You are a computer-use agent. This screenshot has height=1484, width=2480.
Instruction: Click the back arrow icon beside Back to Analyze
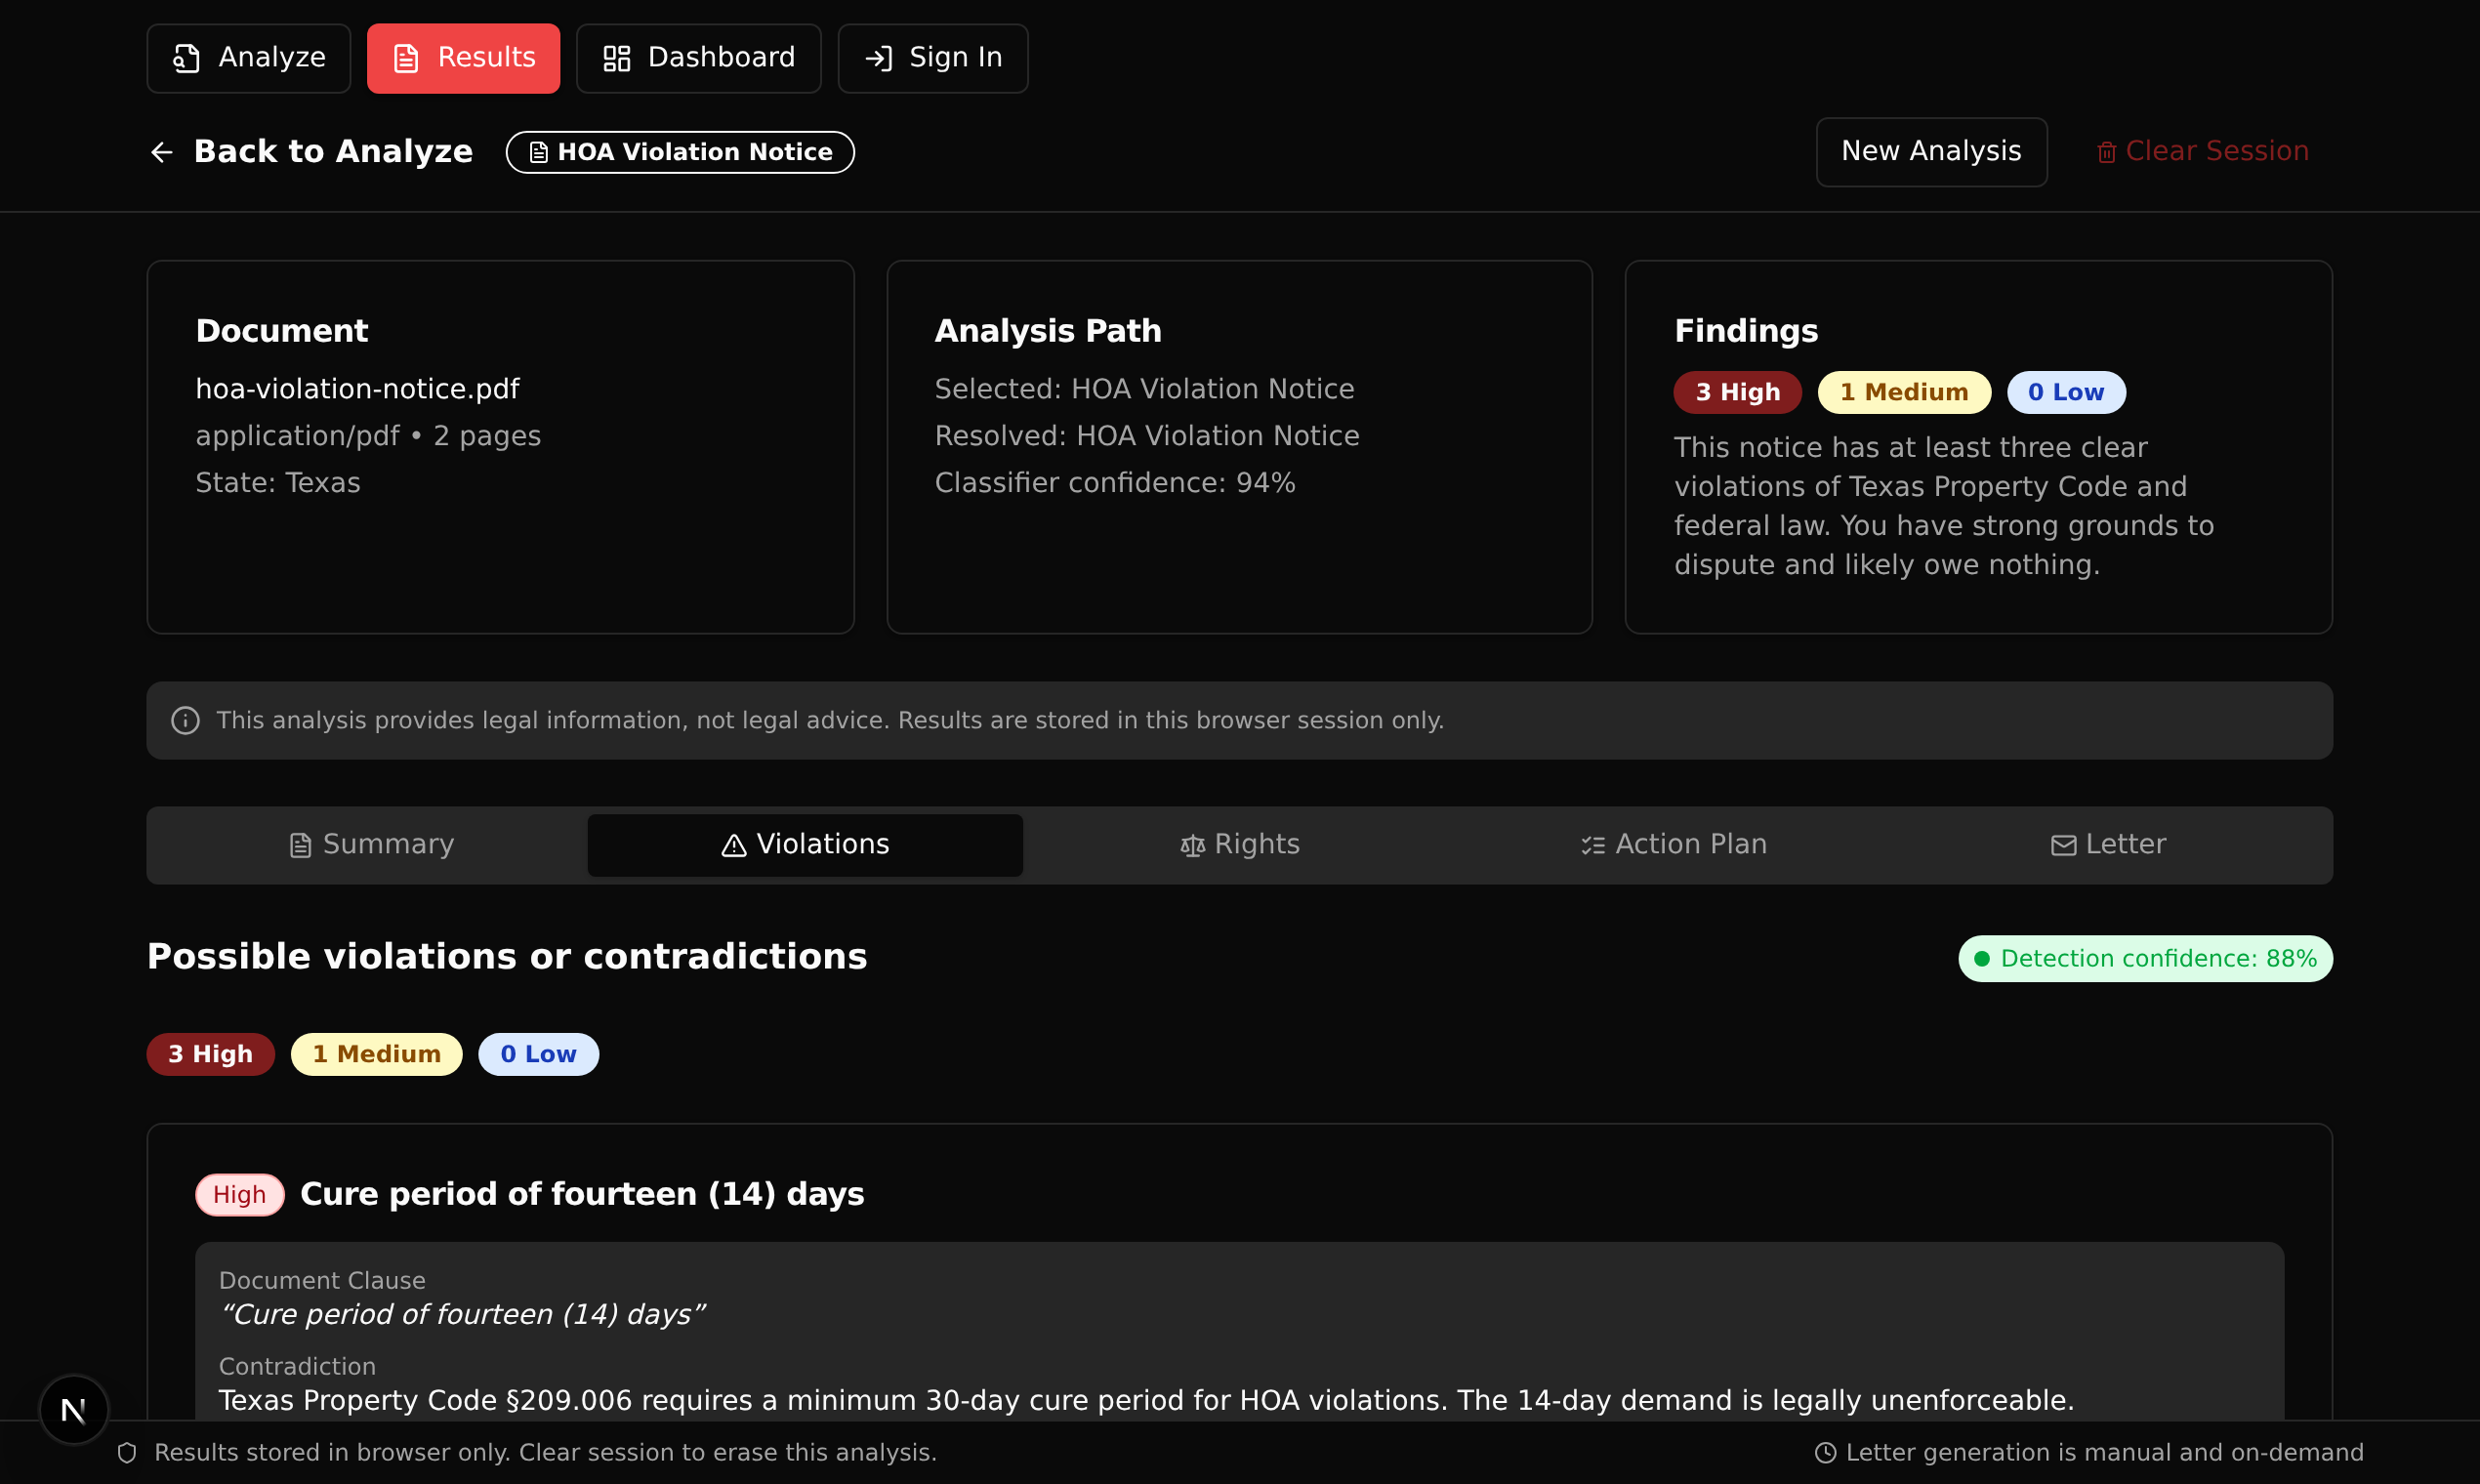tap(161, 152)
